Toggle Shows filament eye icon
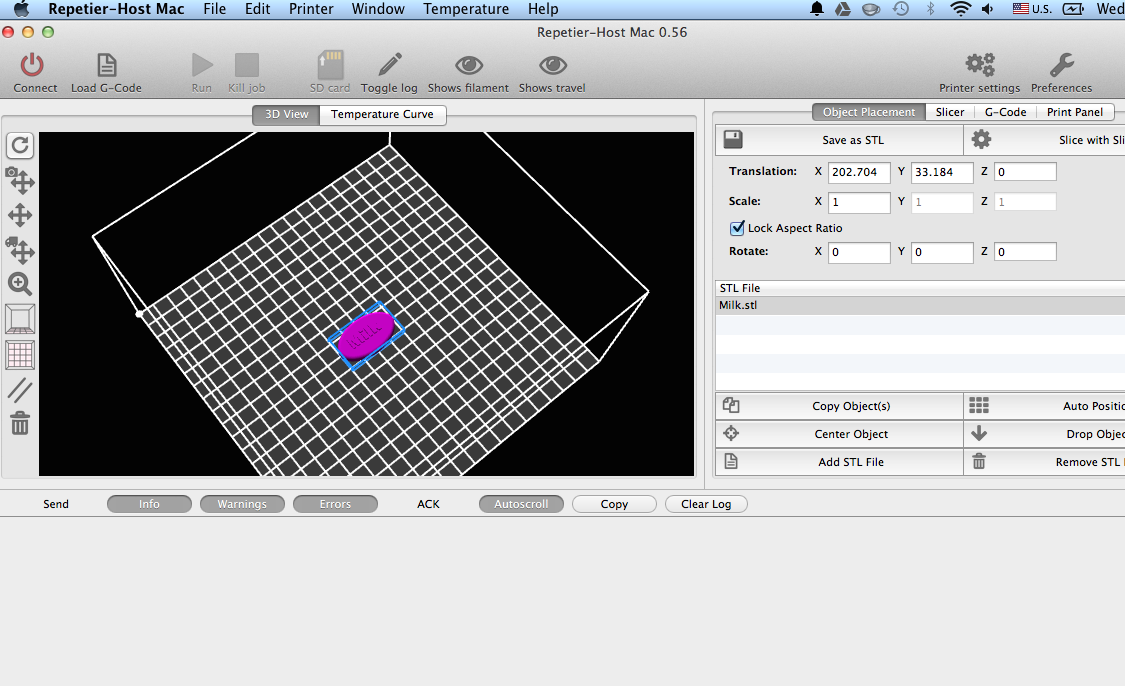This screenshot has width=1125, height=686. 469,65
